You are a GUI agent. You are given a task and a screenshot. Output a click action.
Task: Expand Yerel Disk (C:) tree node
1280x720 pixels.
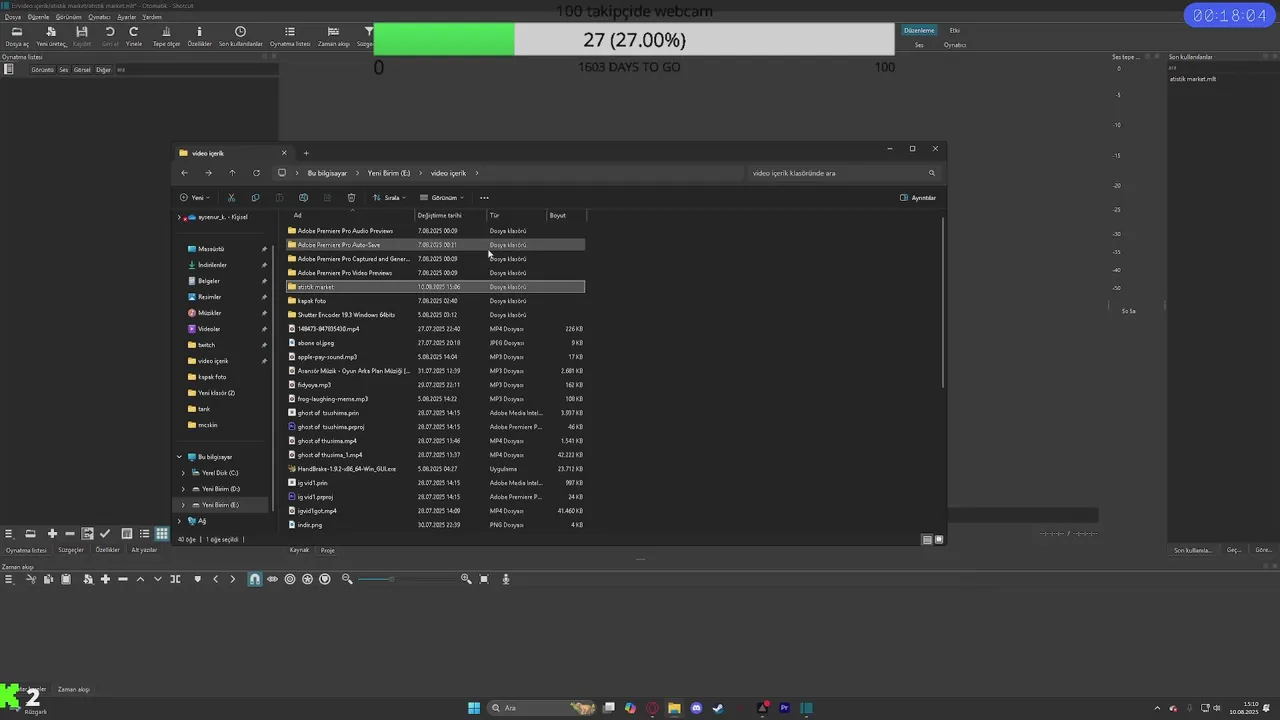(x=184, y=473)
